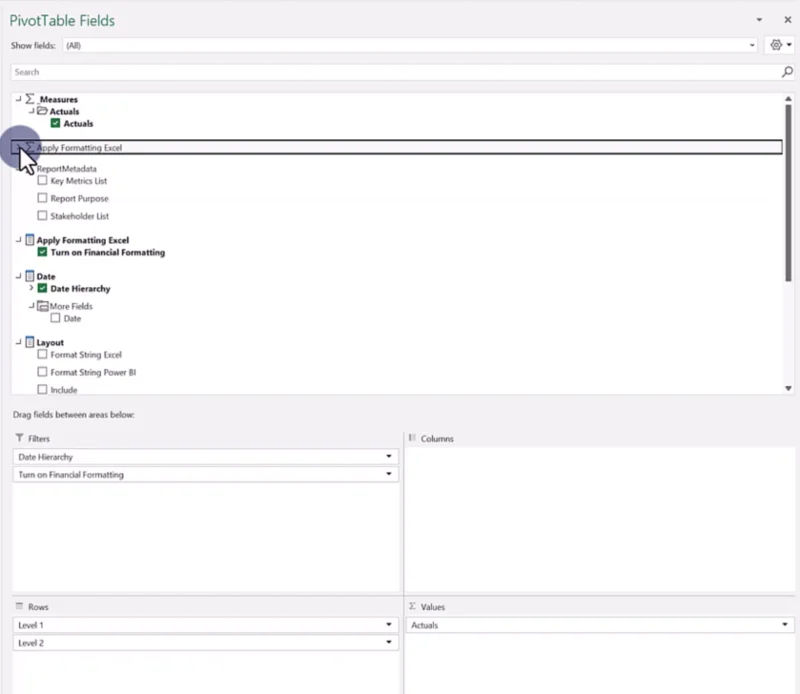This screenshot has width=800, height=694.
Task: Check the Stakeholder List field
Action: pyautogui.click(x=42, y=215)
